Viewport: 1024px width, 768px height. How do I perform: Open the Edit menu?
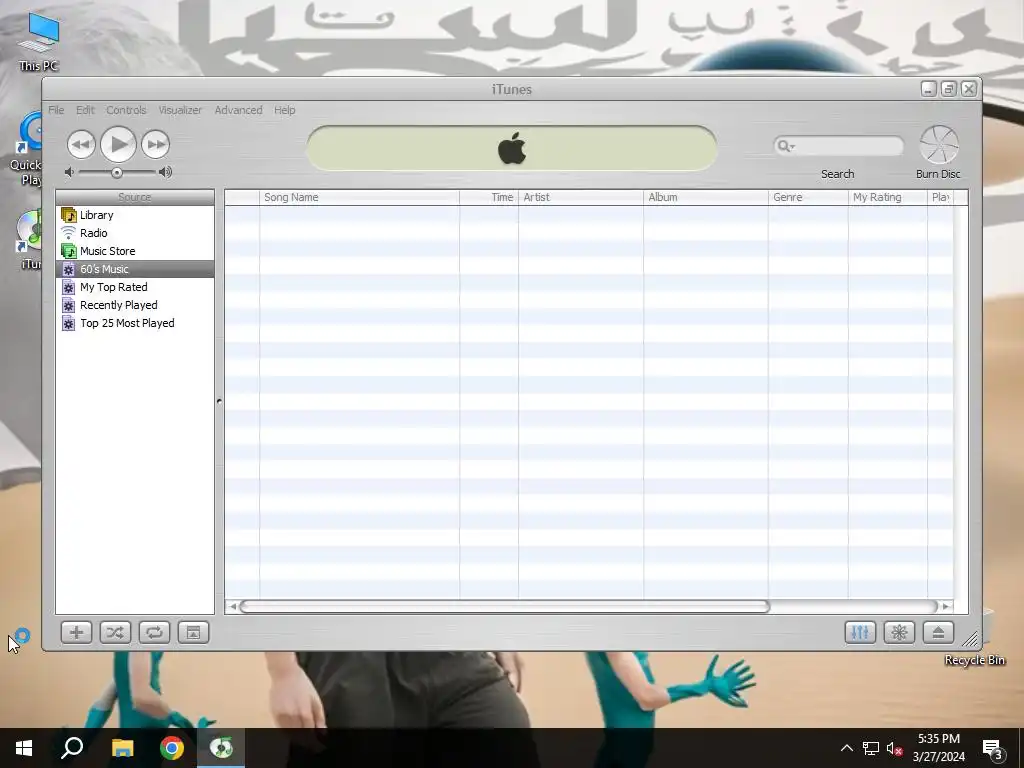85,110
